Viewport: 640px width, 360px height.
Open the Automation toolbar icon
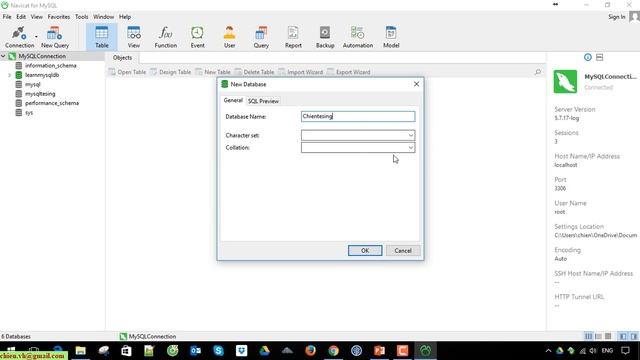tap(358, 37)
